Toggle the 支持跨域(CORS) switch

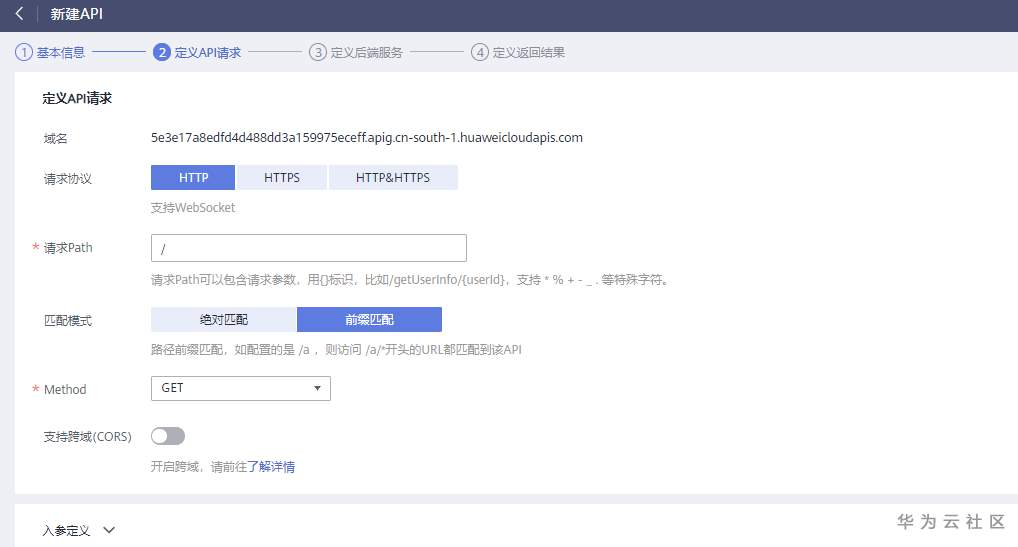(x=168, y=436)
